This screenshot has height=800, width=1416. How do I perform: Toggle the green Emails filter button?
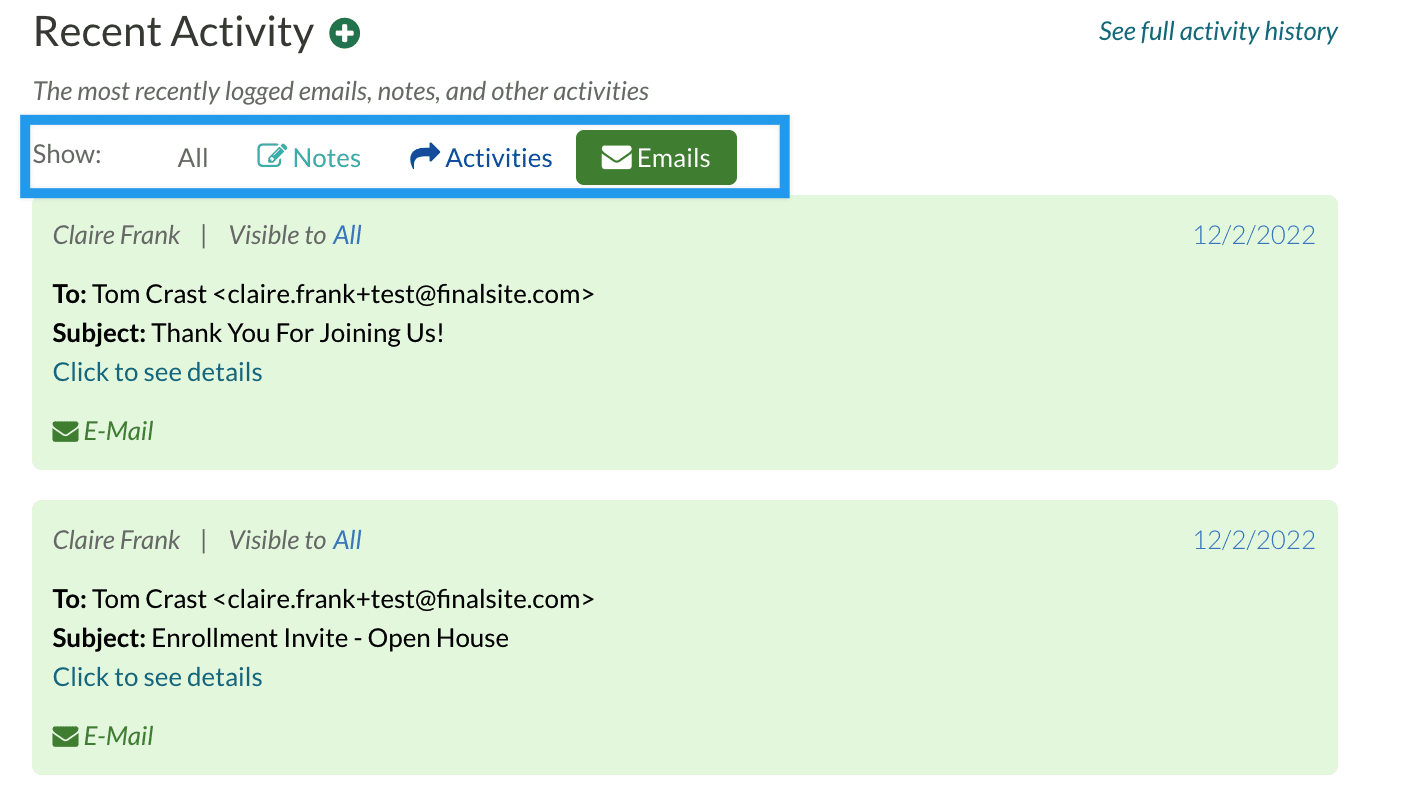656,158
